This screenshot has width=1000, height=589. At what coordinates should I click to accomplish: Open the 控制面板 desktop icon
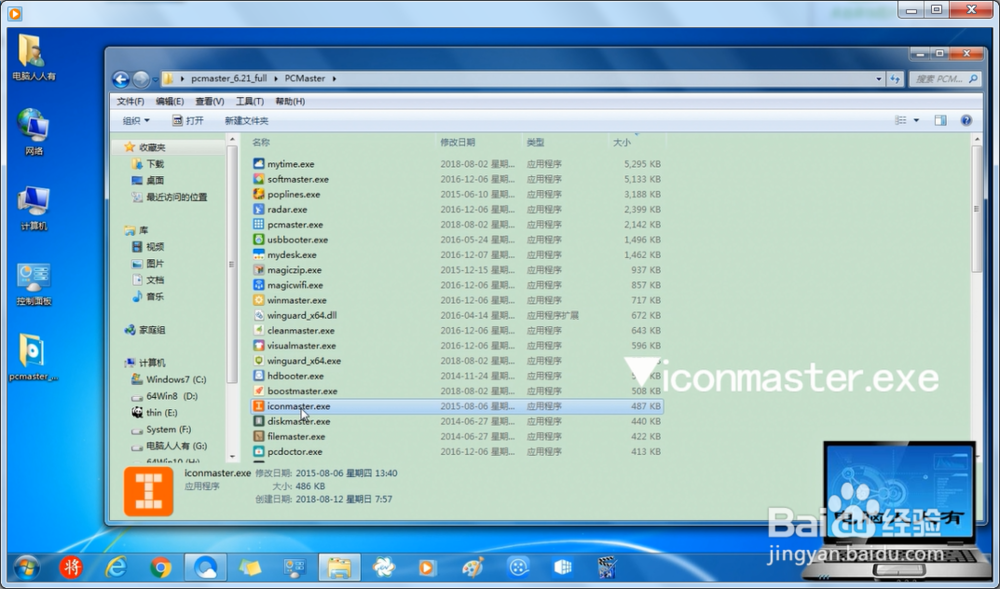pos(33,284)
